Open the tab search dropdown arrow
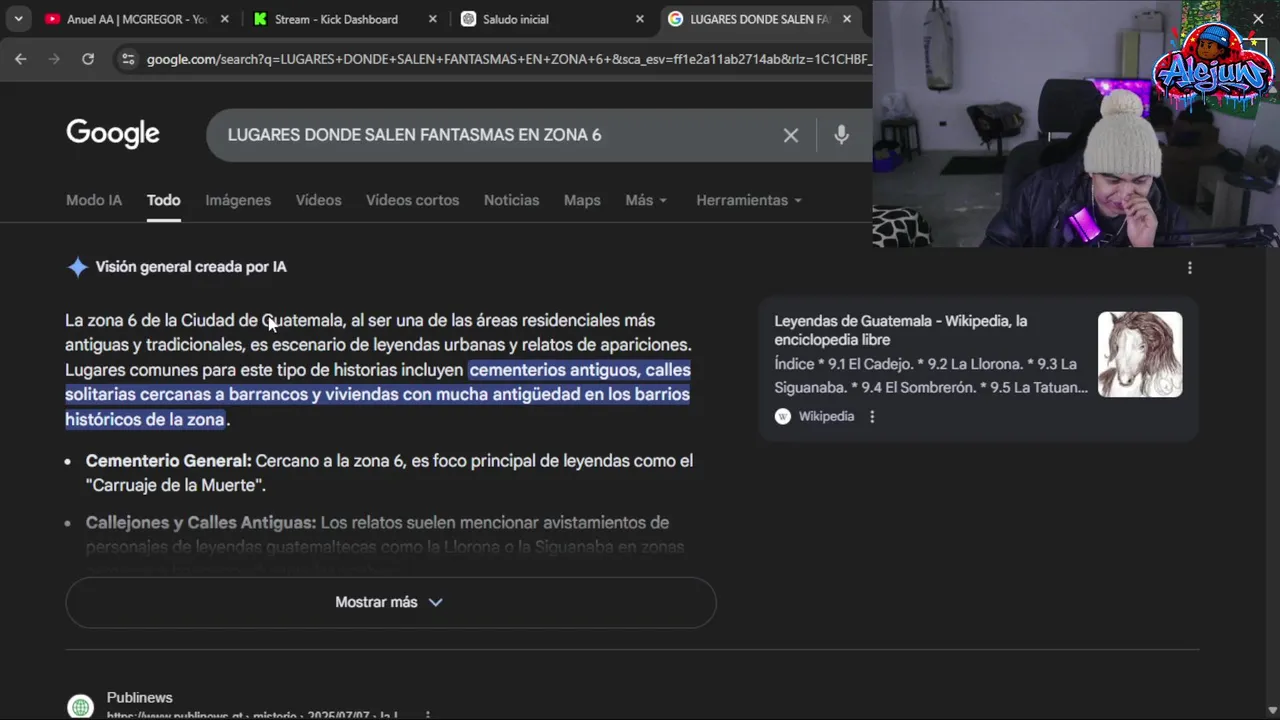Viewport: 1280px width, 720px height. (x=18, y=19)
